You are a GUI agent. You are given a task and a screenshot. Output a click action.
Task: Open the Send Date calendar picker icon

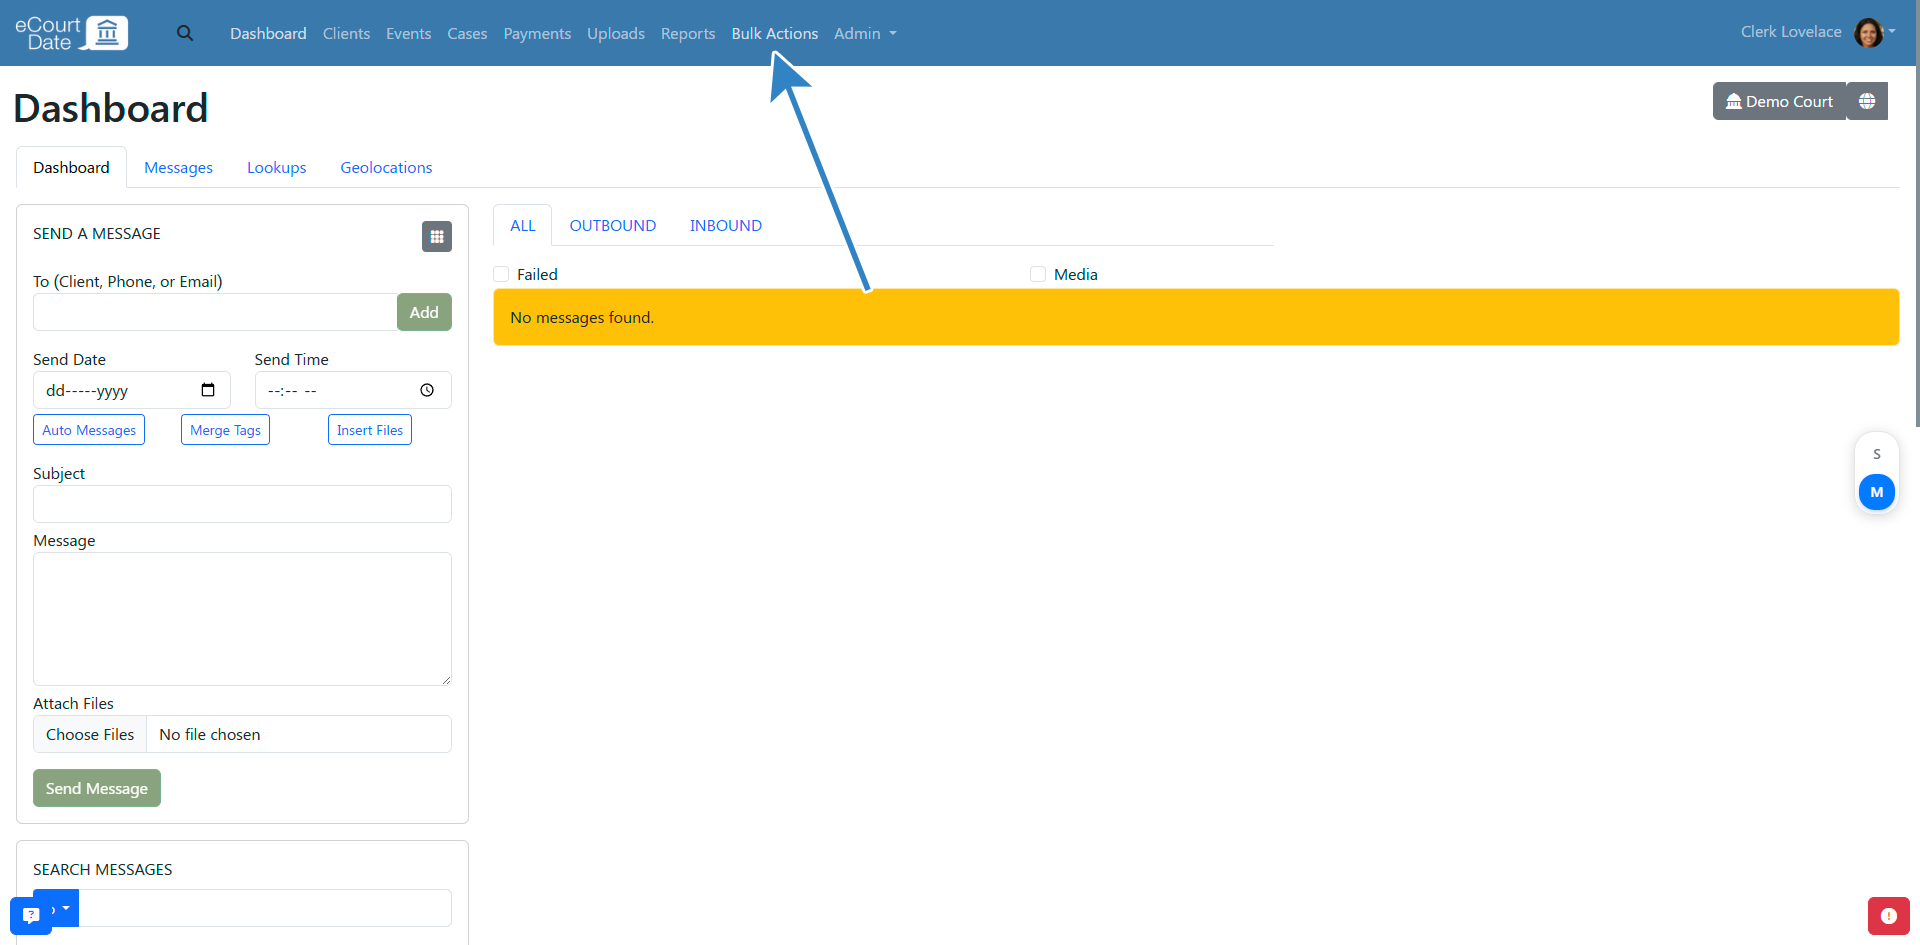[x=208, y=390]
